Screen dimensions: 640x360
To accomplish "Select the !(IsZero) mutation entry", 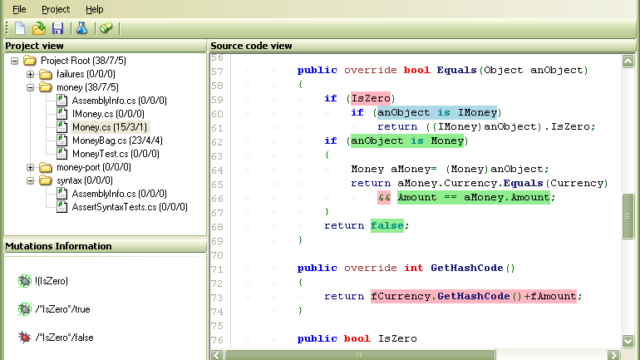I will click(x=51, y=281).
